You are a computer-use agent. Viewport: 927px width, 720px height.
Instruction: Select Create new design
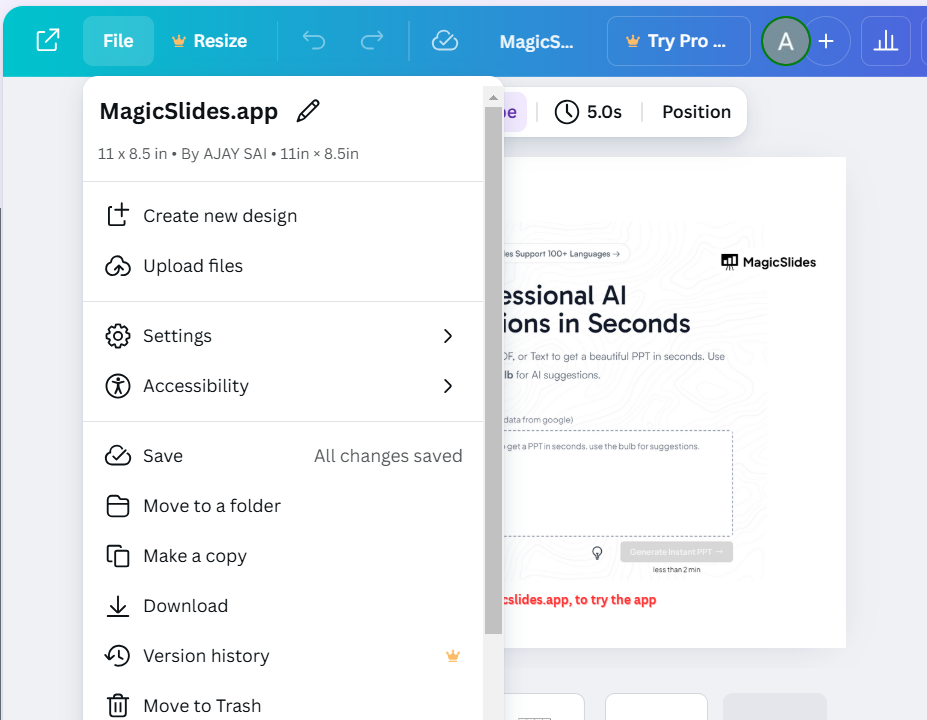coord(283,216)
